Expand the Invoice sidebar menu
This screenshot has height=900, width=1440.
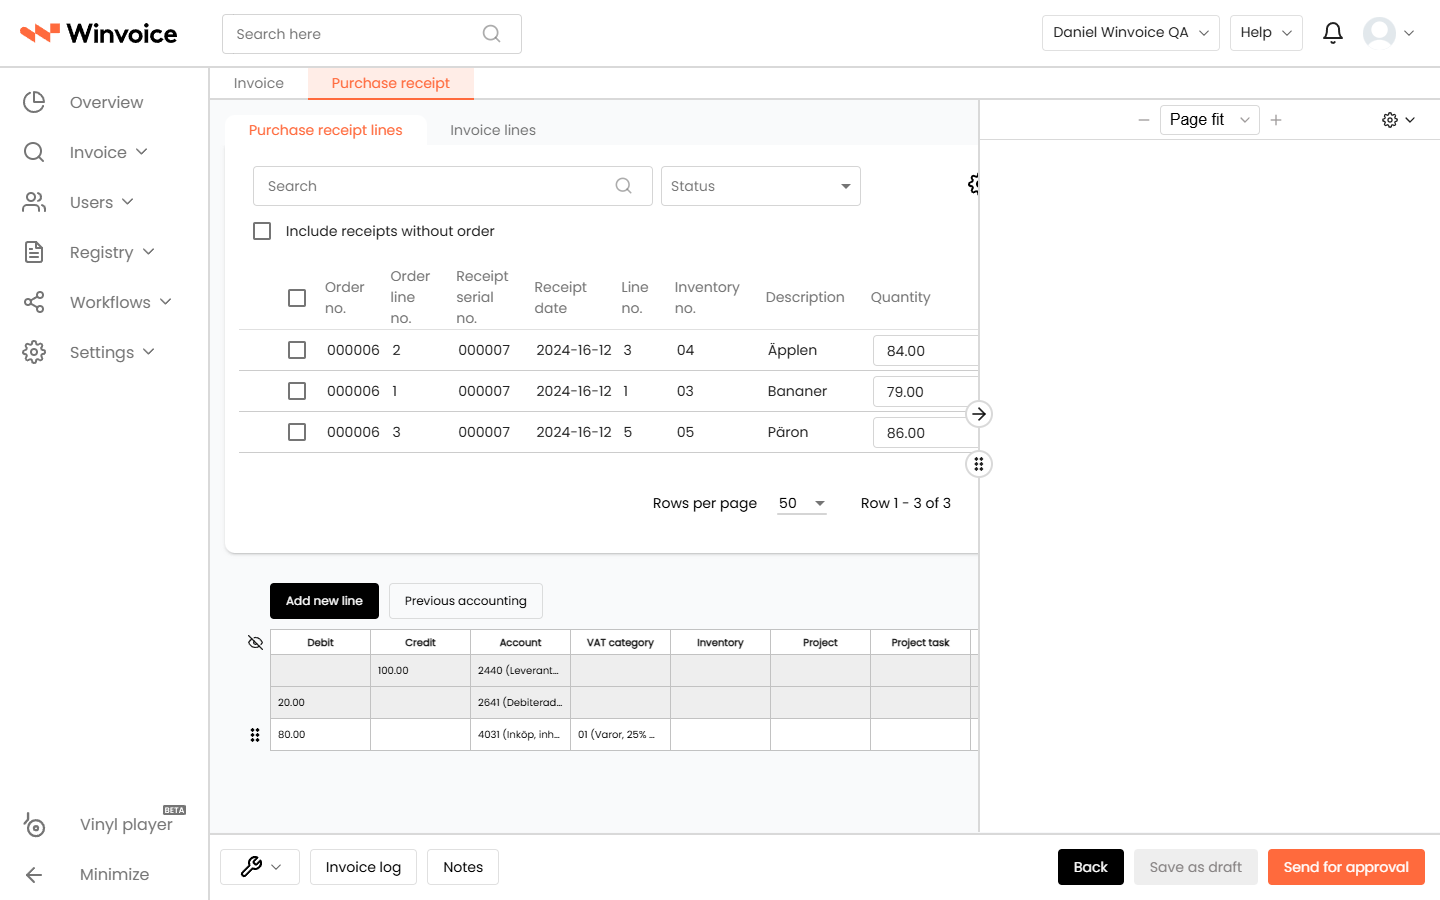click(141, 152)
